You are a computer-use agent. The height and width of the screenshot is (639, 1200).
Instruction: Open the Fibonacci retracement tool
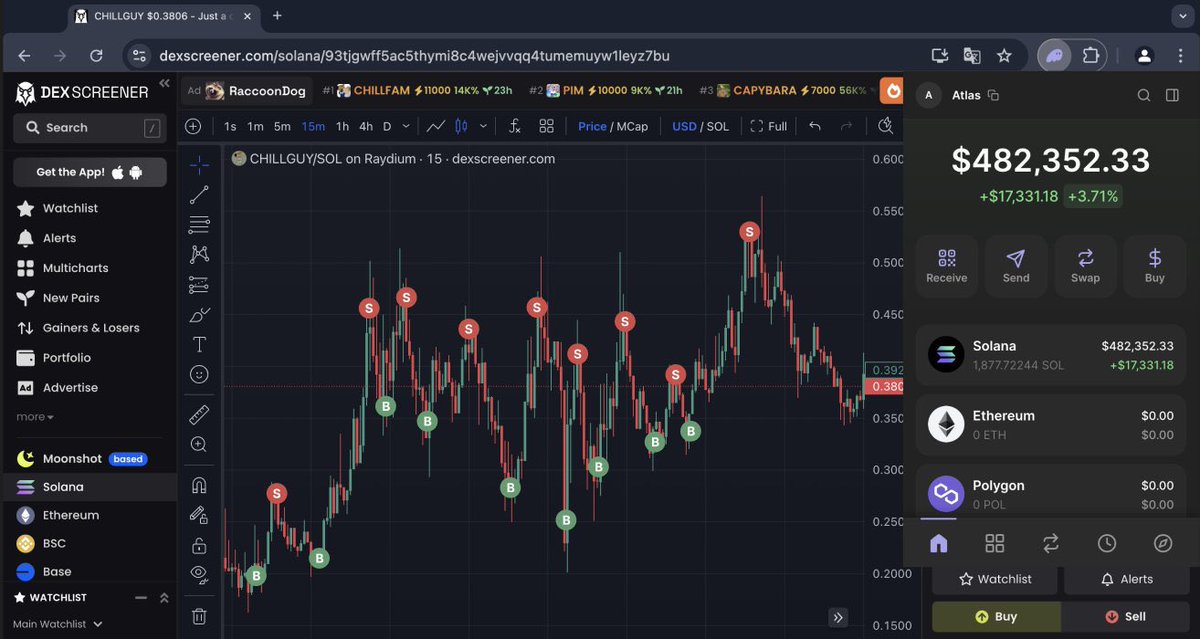(x=199, y=225)
